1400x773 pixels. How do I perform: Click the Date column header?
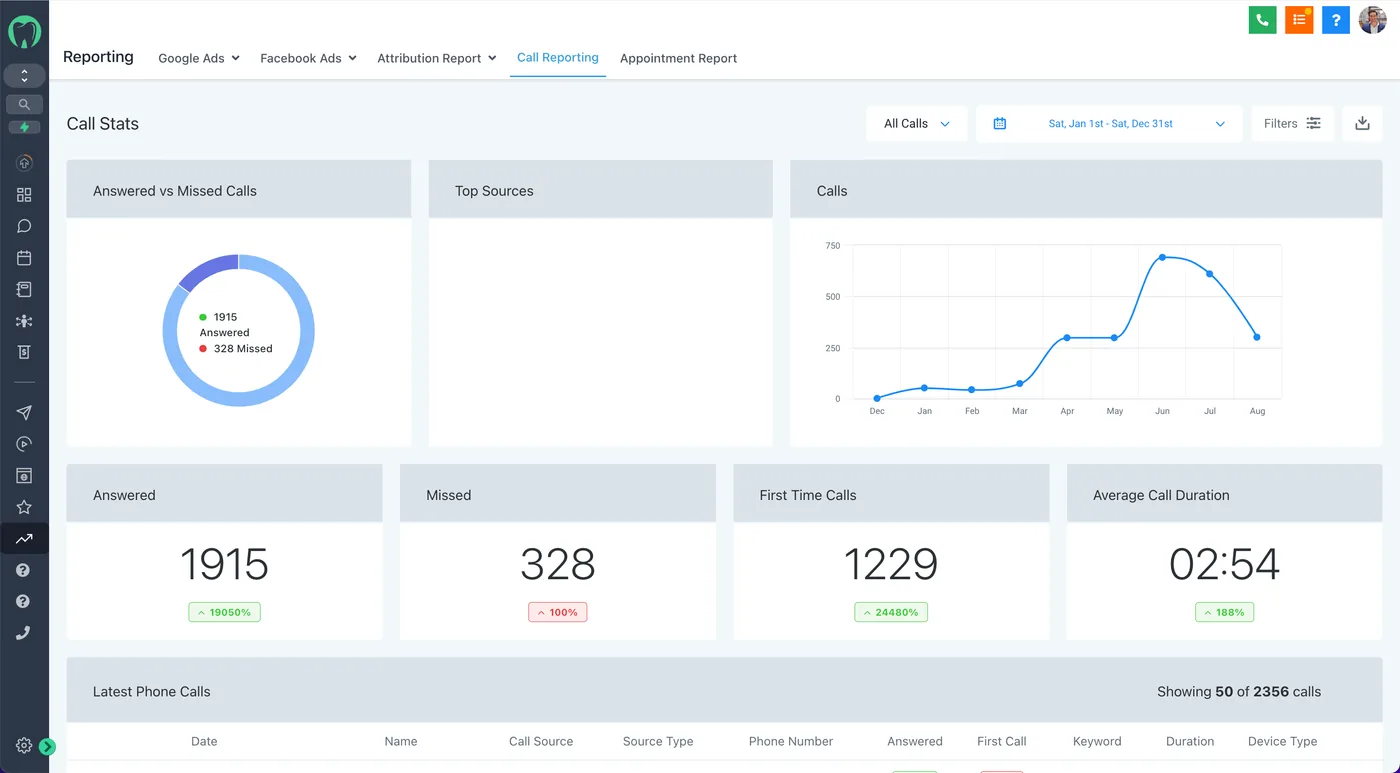[x=204, y=742]
